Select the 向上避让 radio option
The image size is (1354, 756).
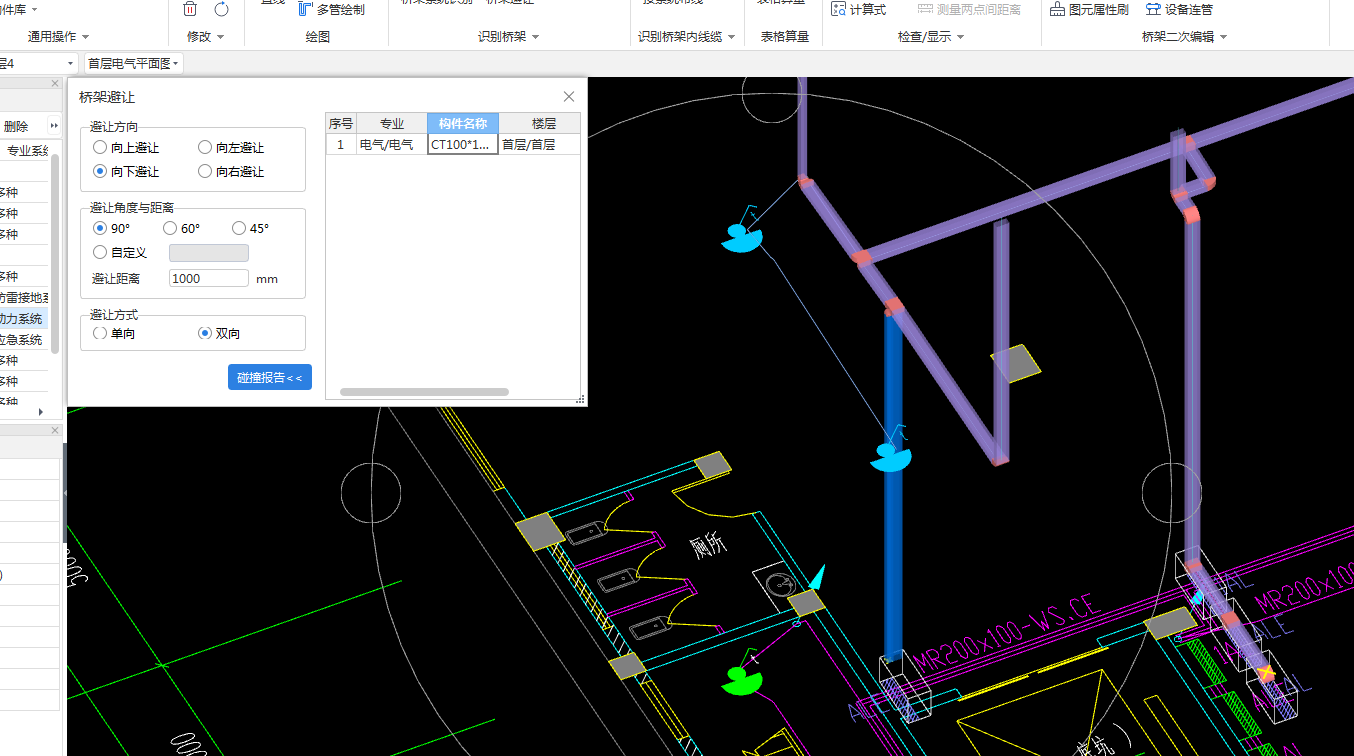[126, 147]
